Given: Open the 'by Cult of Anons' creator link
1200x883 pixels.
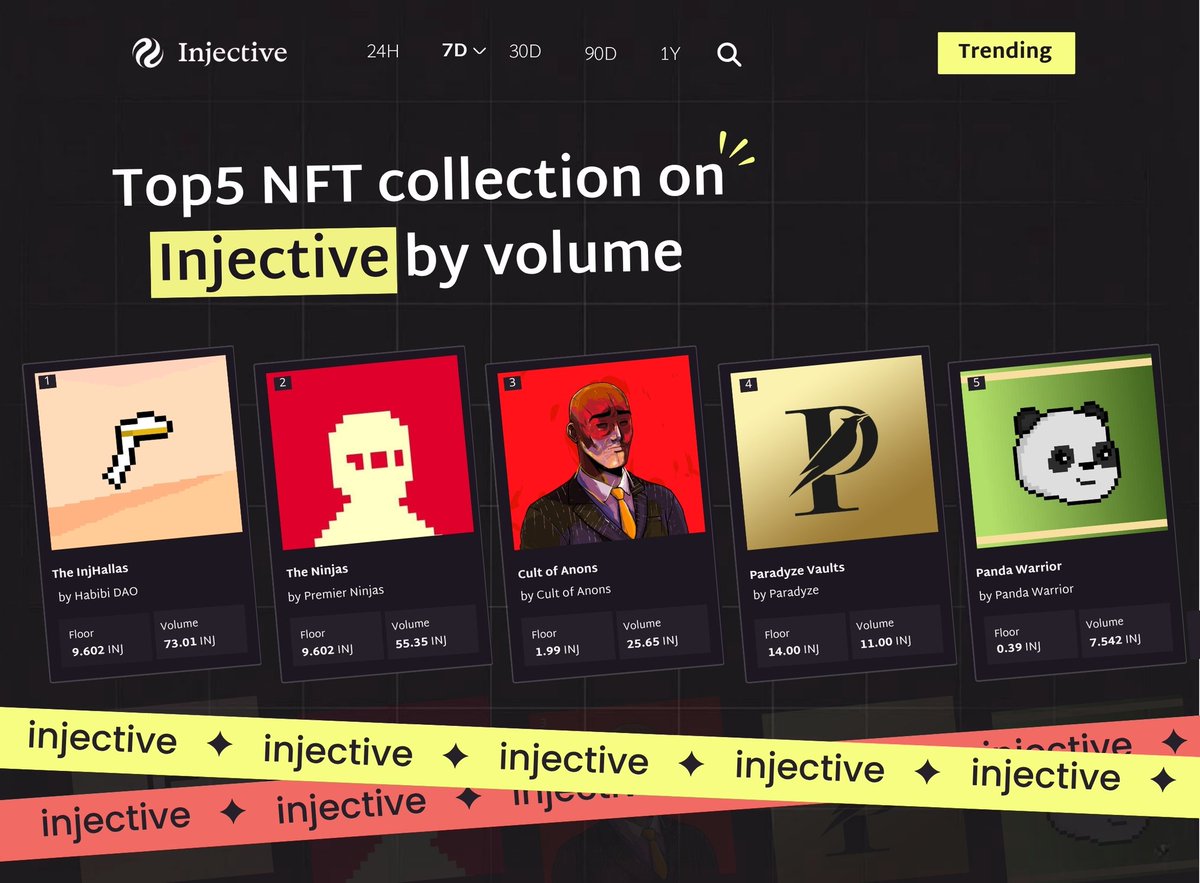Looking at the screenshot, I should 566,593.
